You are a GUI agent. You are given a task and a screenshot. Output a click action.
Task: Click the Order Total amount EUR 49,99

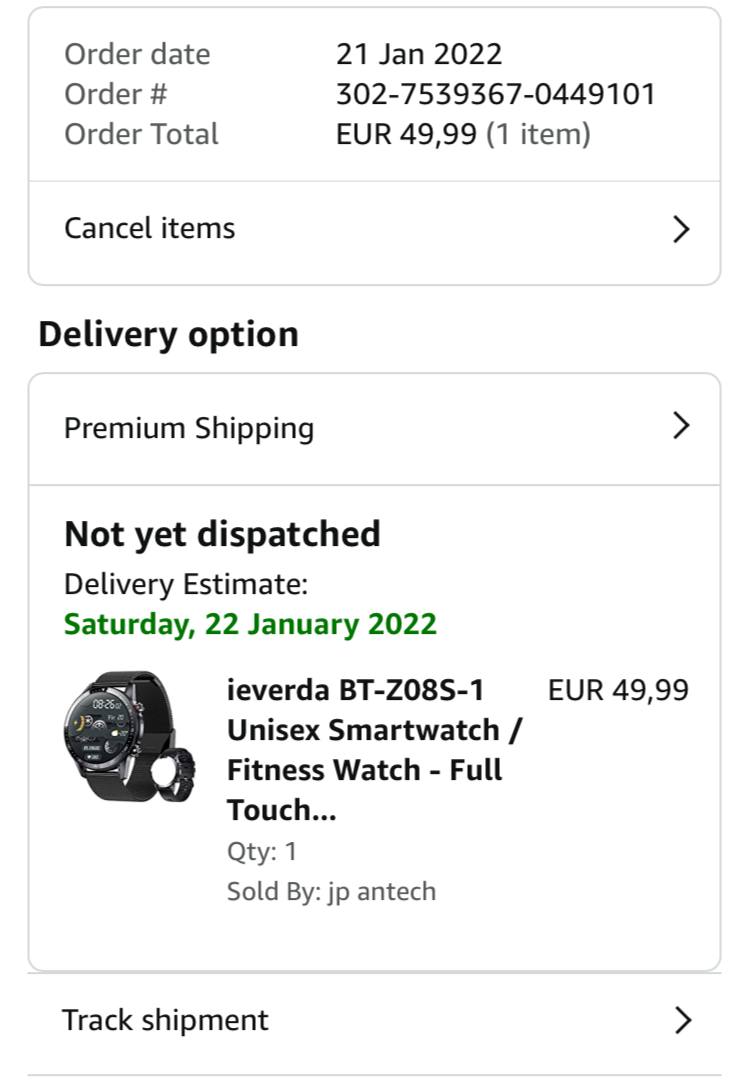coord(406,134)
